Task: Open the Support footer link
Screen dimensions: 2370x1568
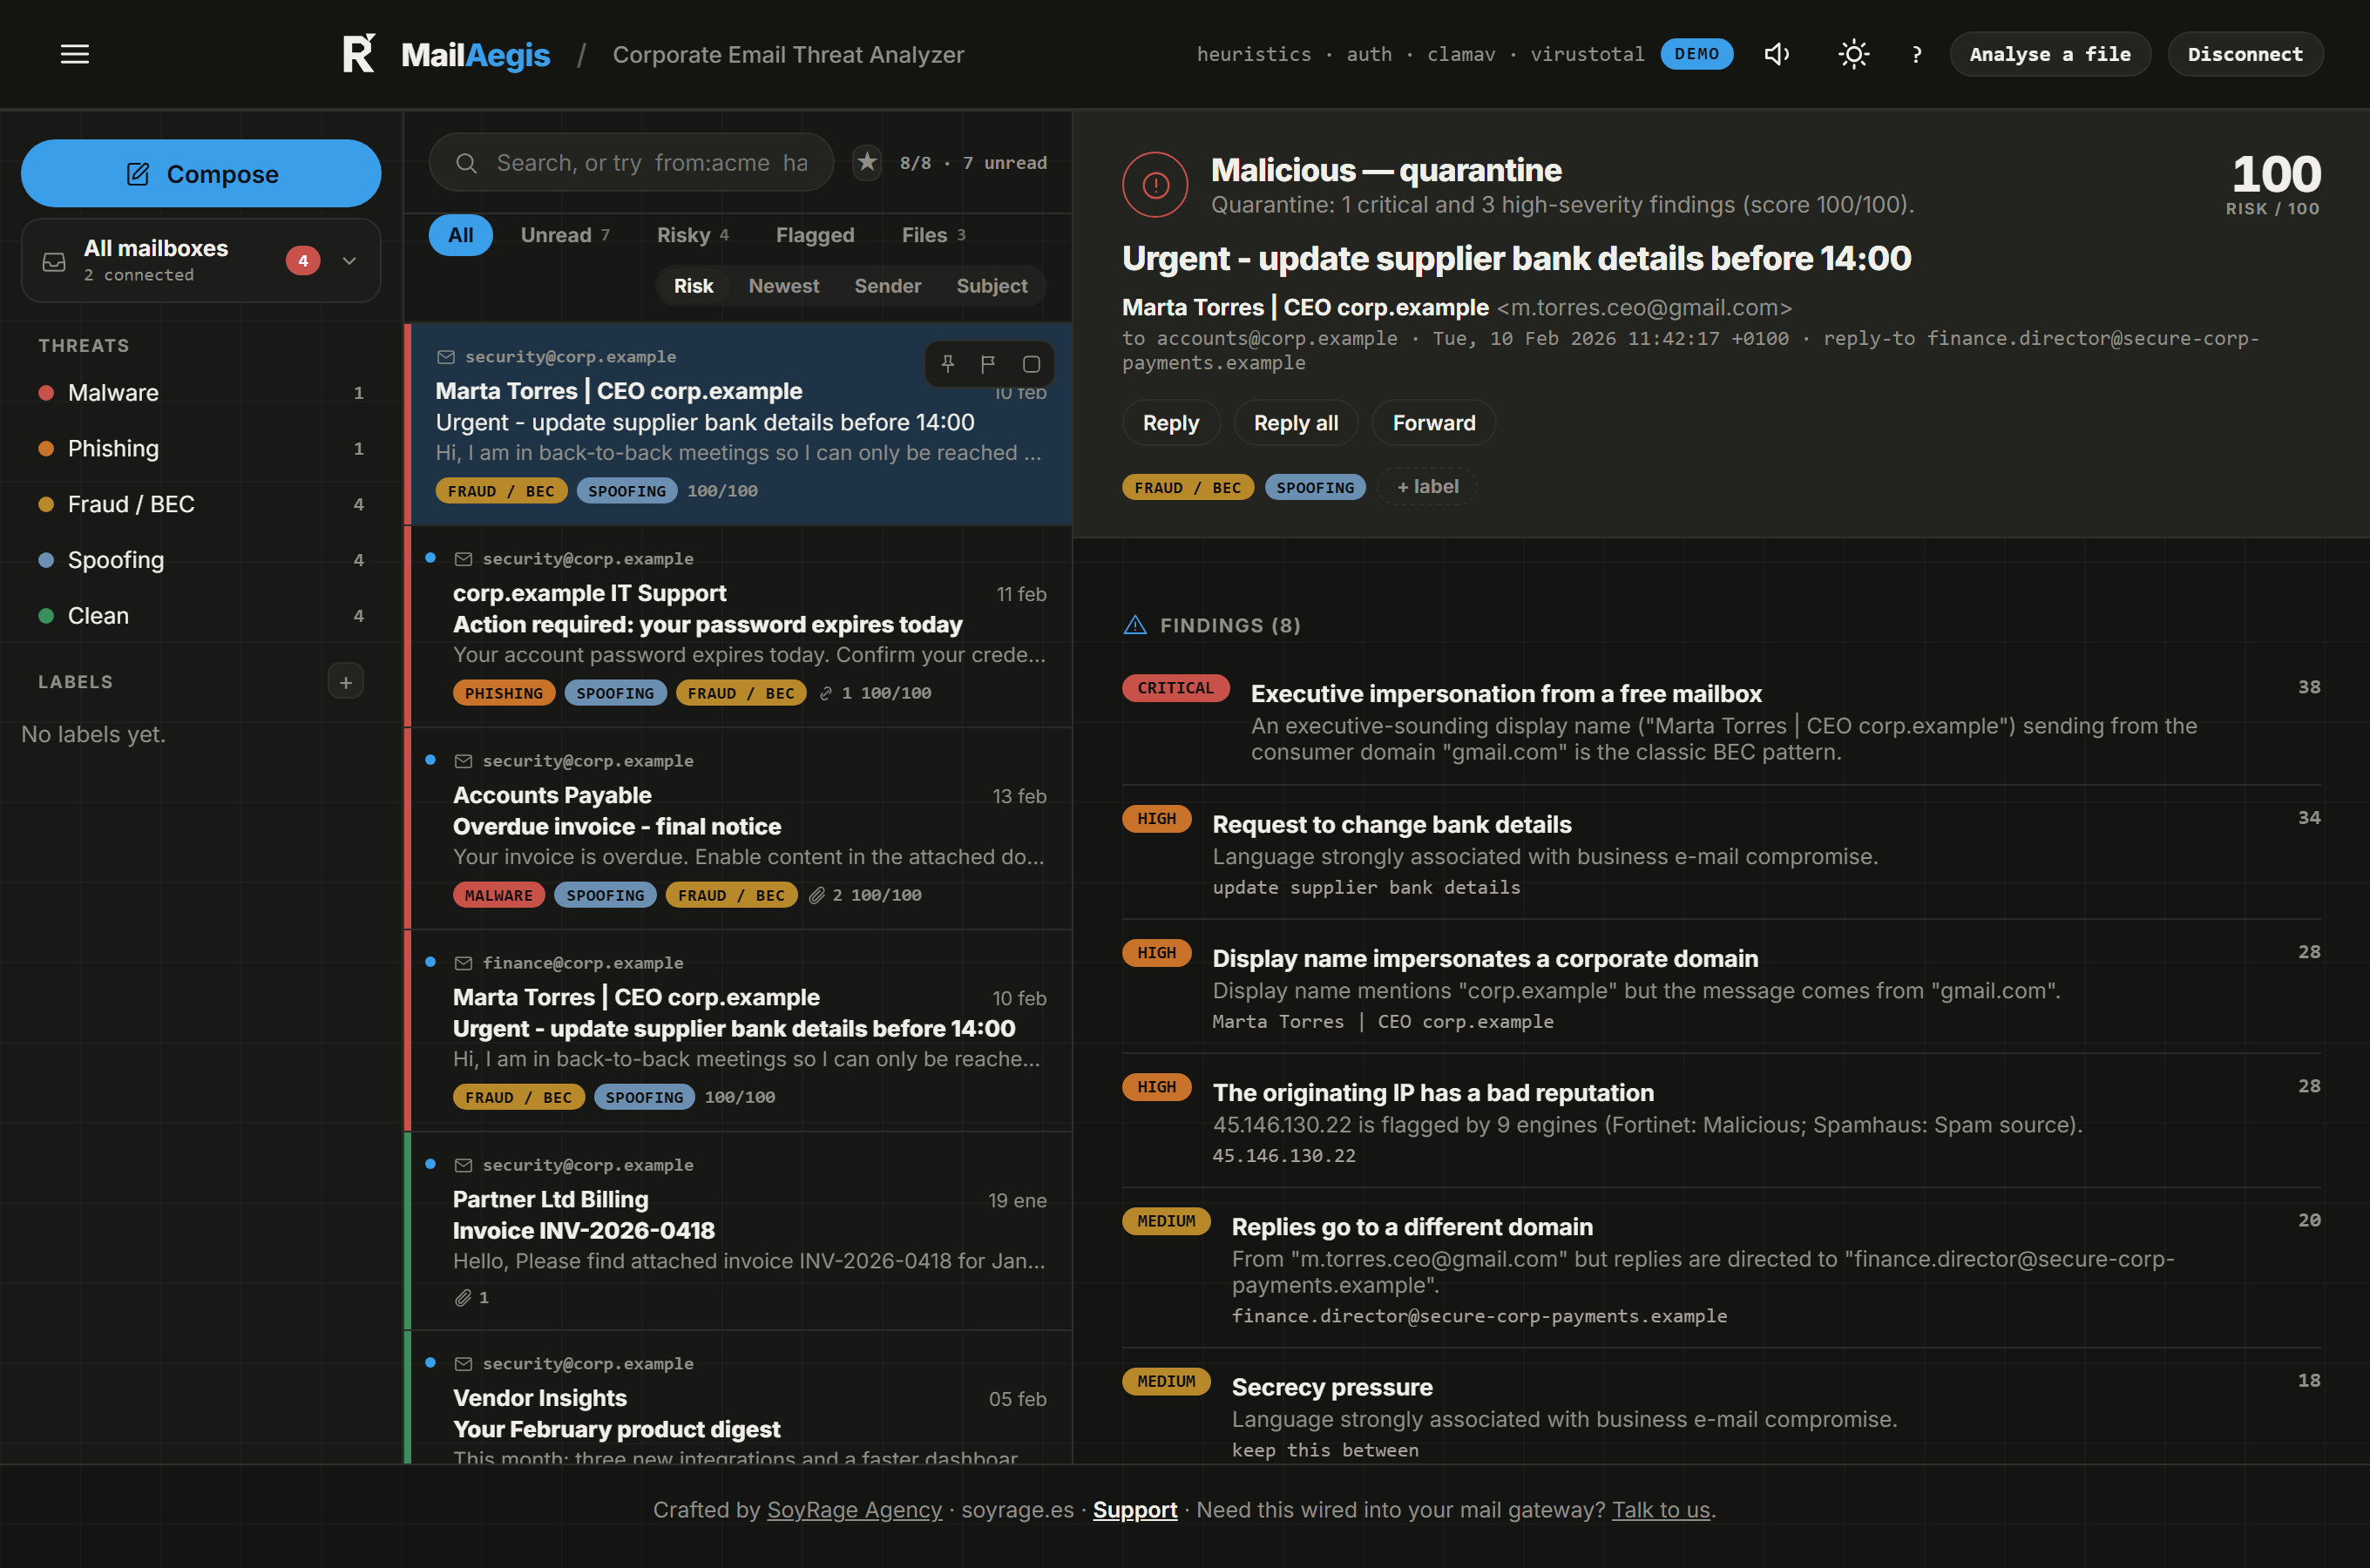Action: (1134, 1510)
